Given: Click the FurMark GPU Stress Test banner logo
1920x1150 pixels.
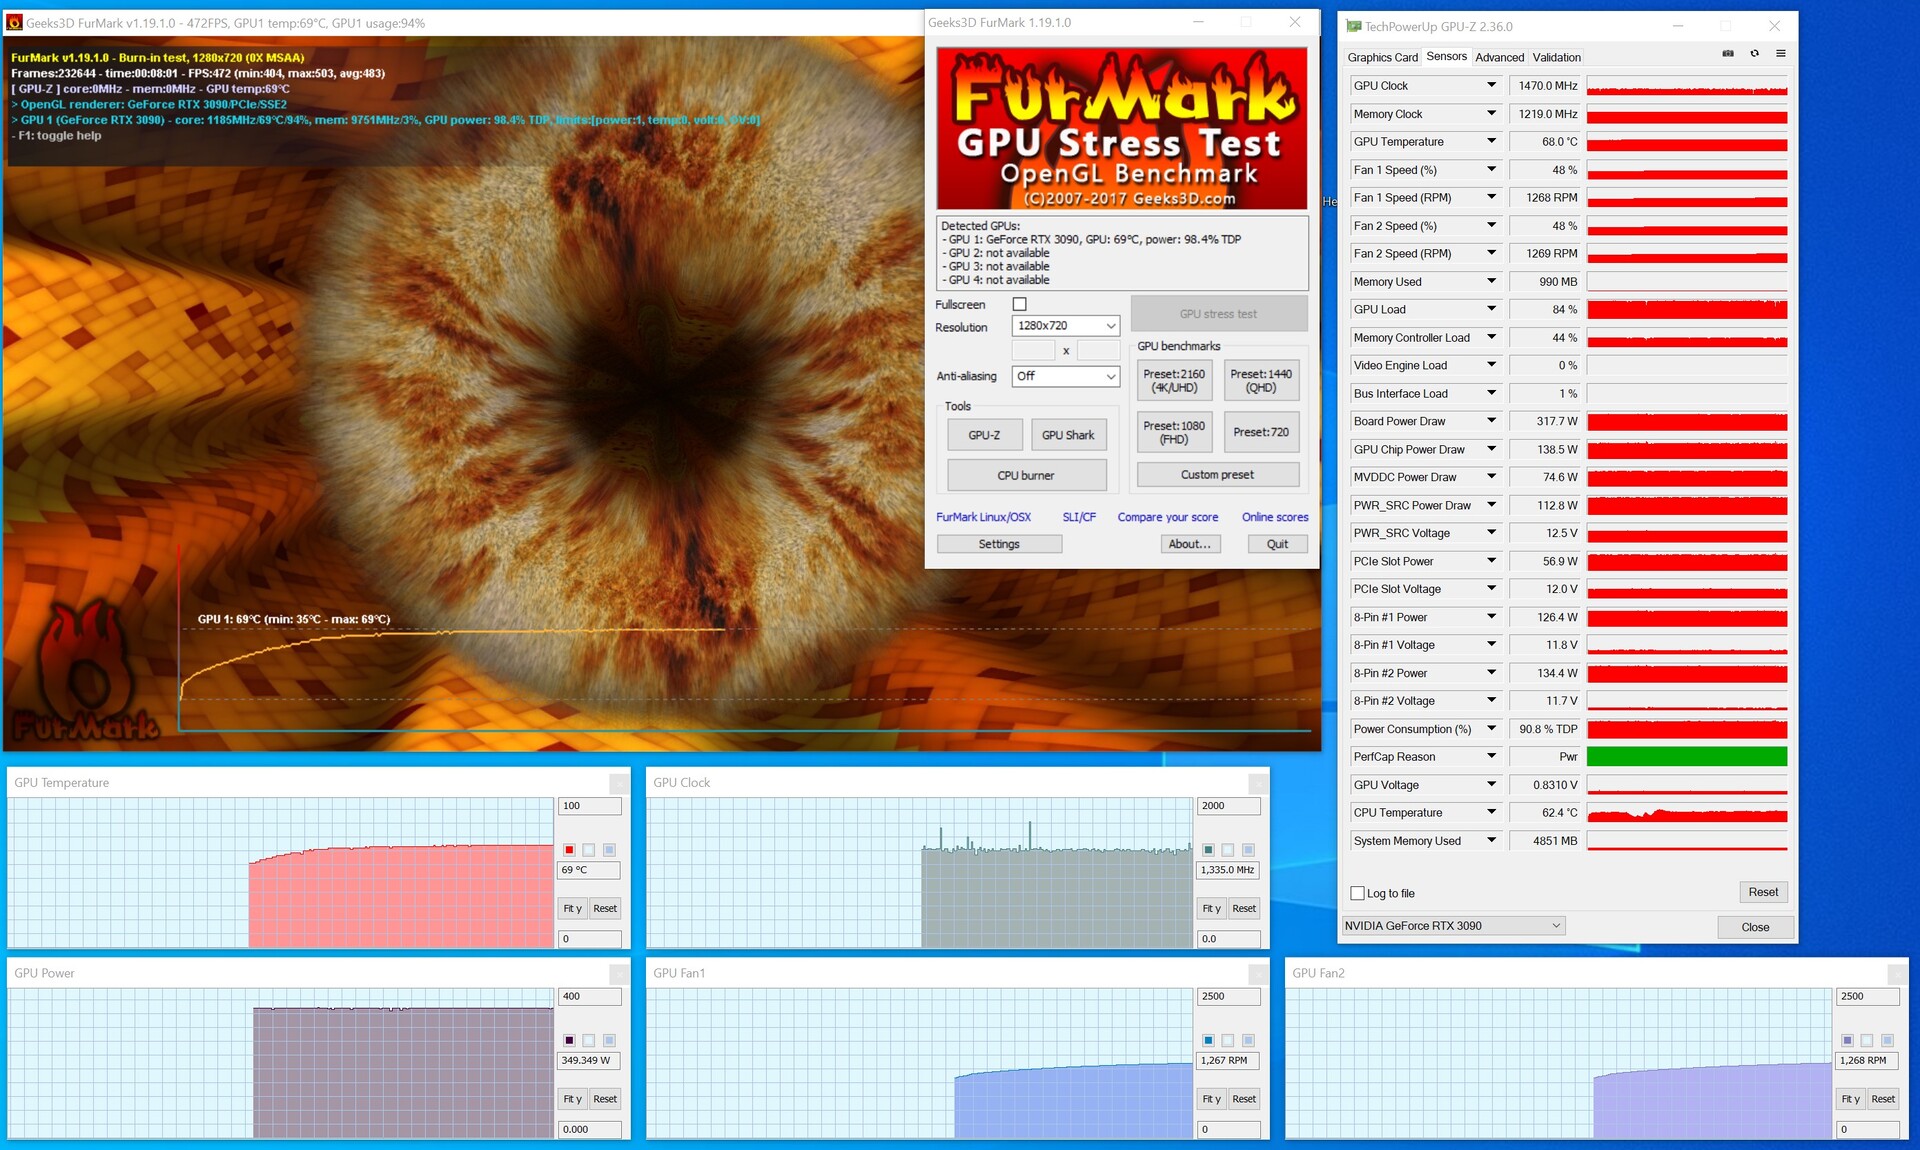Looking at the screenshot, I should point(1121,129).
